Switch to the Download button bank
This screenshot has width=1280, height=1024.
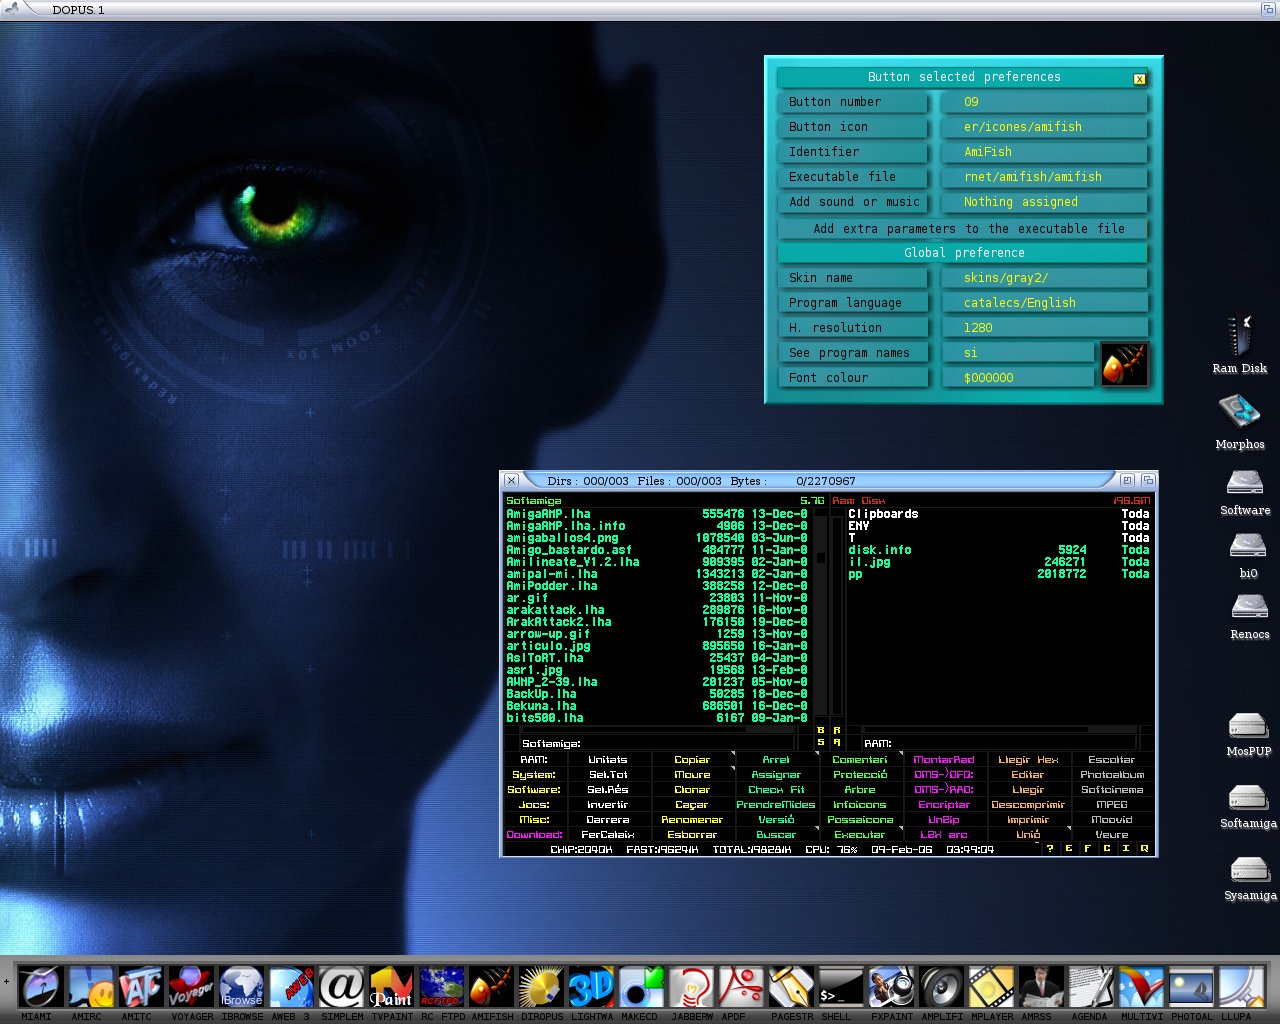(x=534, y=834)
